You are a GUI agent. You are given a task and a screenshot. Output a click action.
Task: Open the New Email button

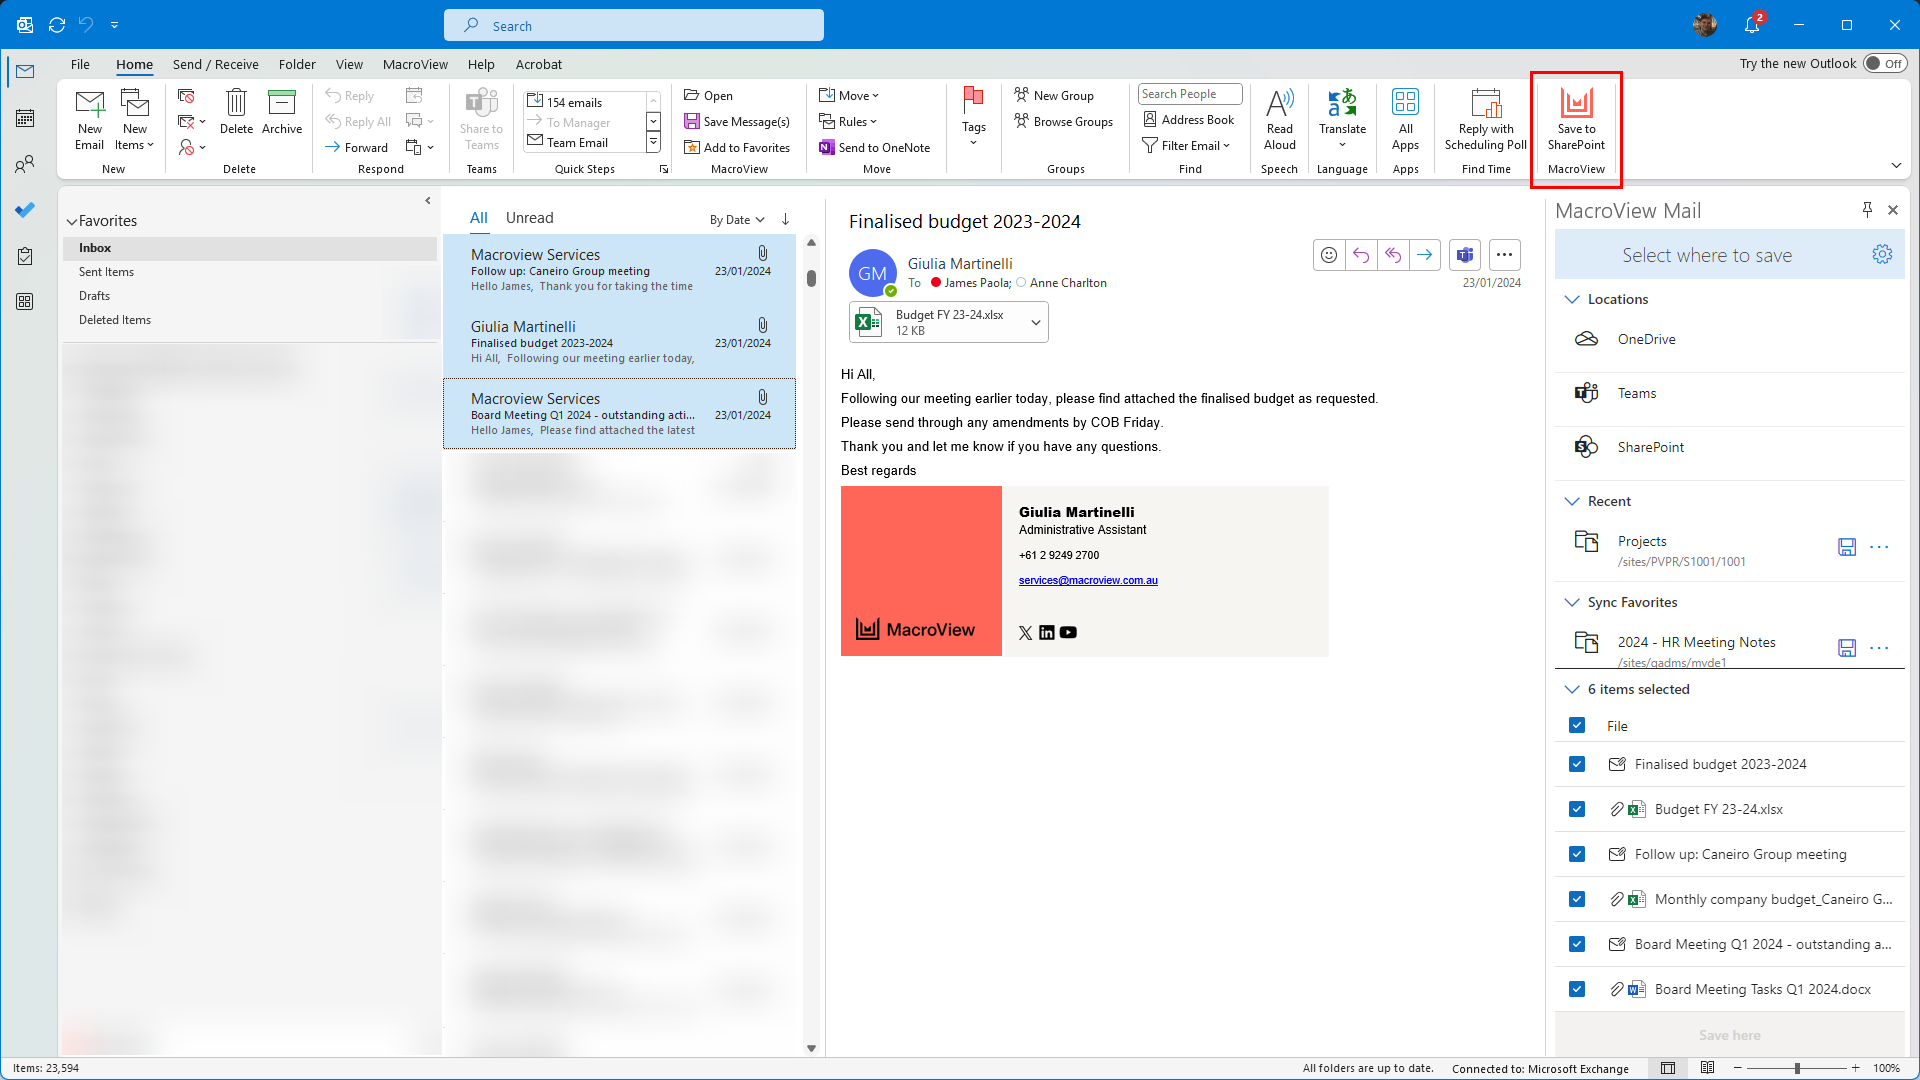90,119
